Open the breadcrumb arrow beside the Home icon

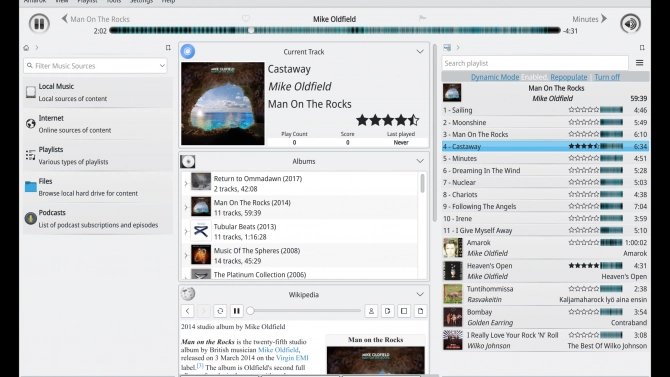(37, 48)
